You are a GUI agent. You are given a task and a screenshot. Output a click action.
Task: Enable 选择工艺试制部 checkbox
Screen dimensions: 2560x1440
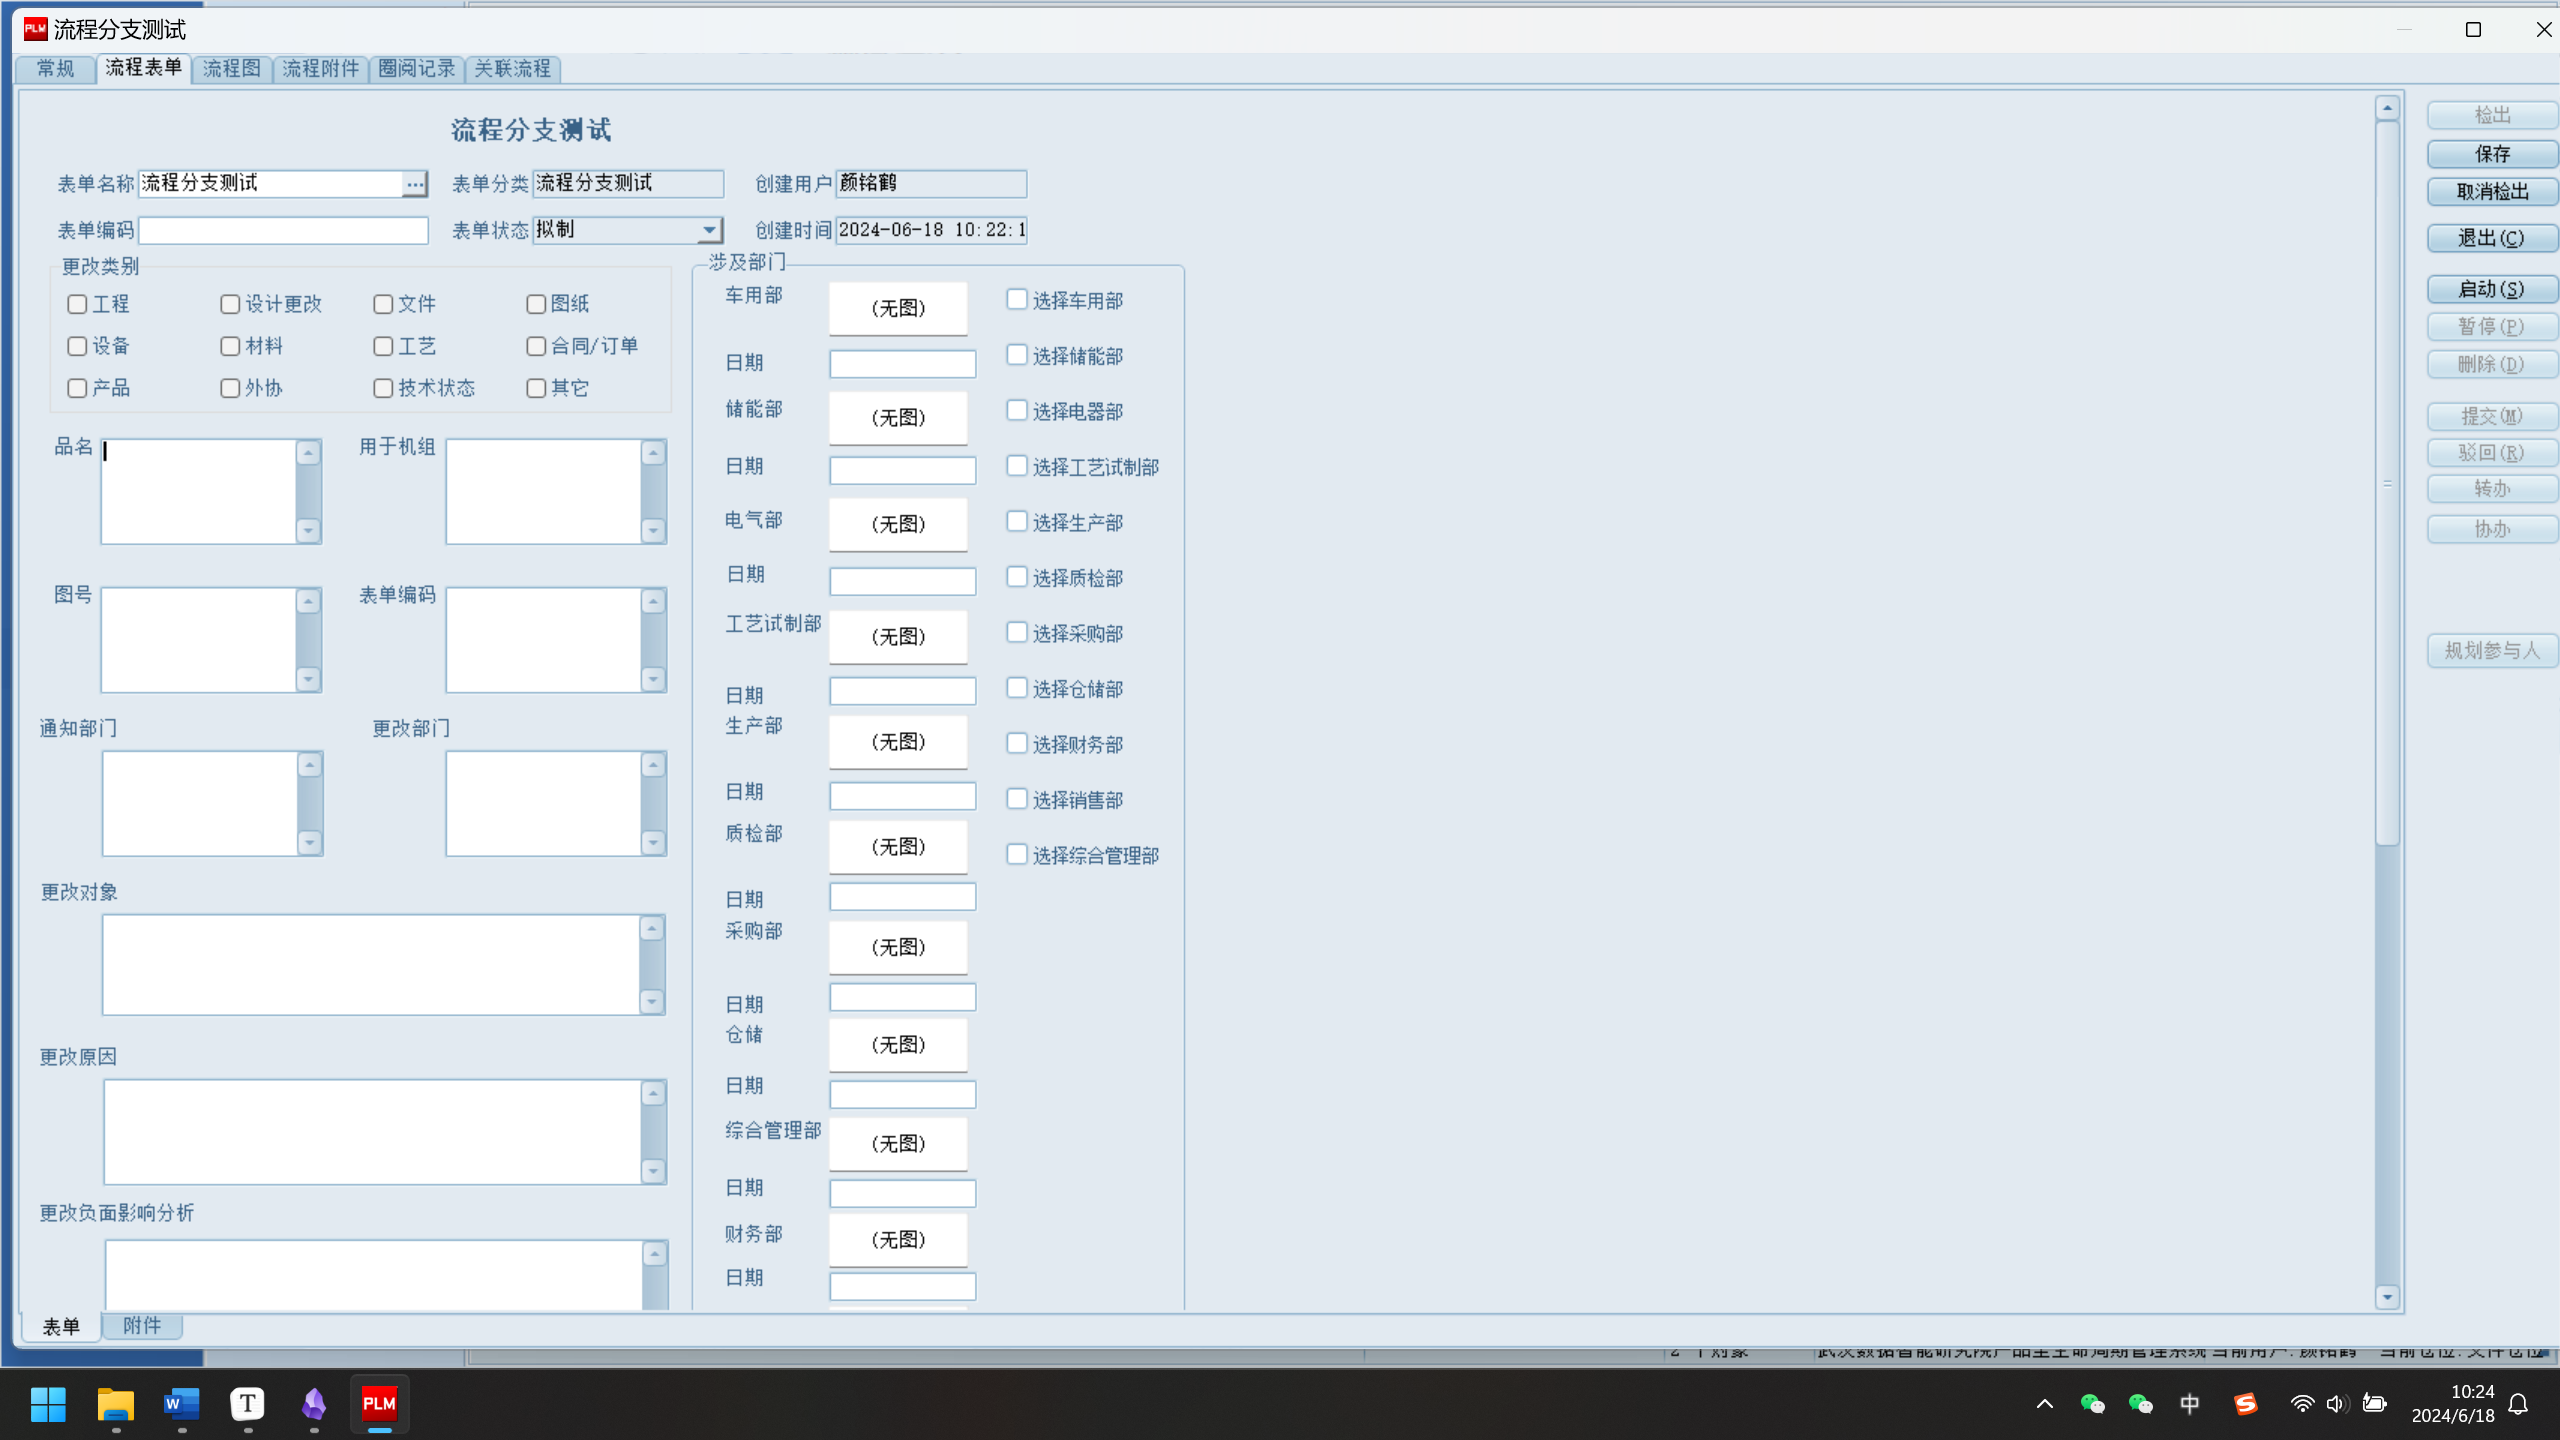(x=1017, y=466)
